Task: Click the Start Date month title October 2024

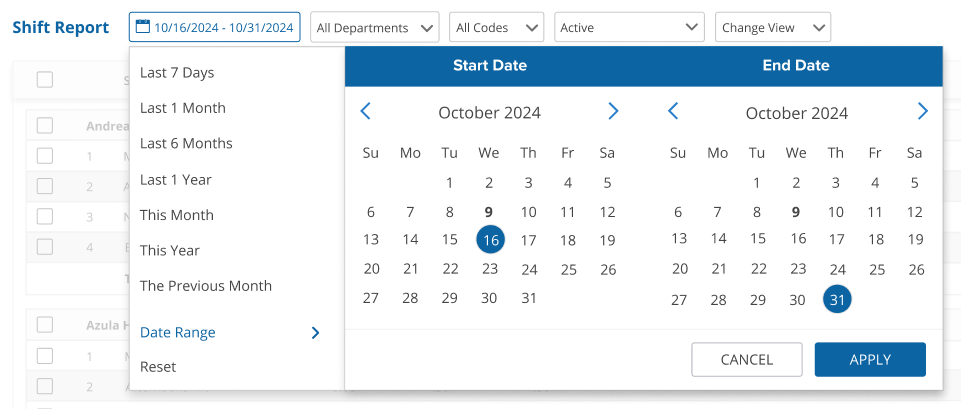Action: [x=489, y=113]
